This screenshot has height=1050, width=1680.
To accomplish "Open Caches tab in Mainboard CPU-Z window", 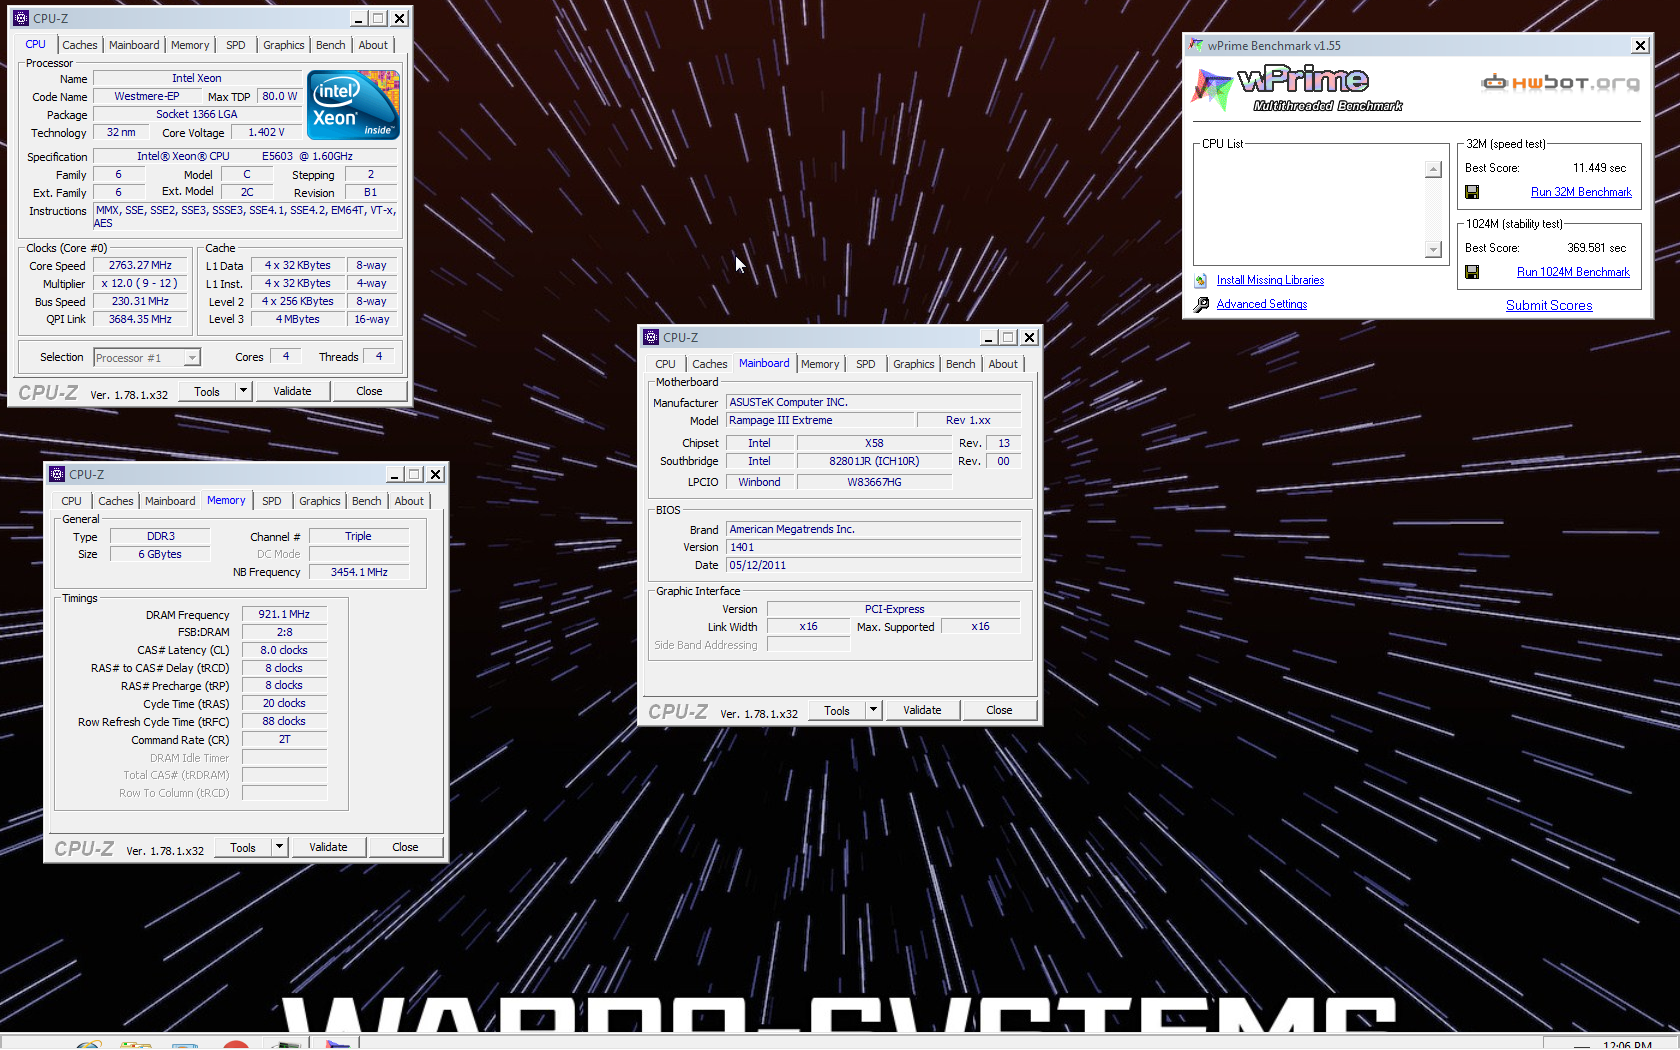I will (710, 364).
